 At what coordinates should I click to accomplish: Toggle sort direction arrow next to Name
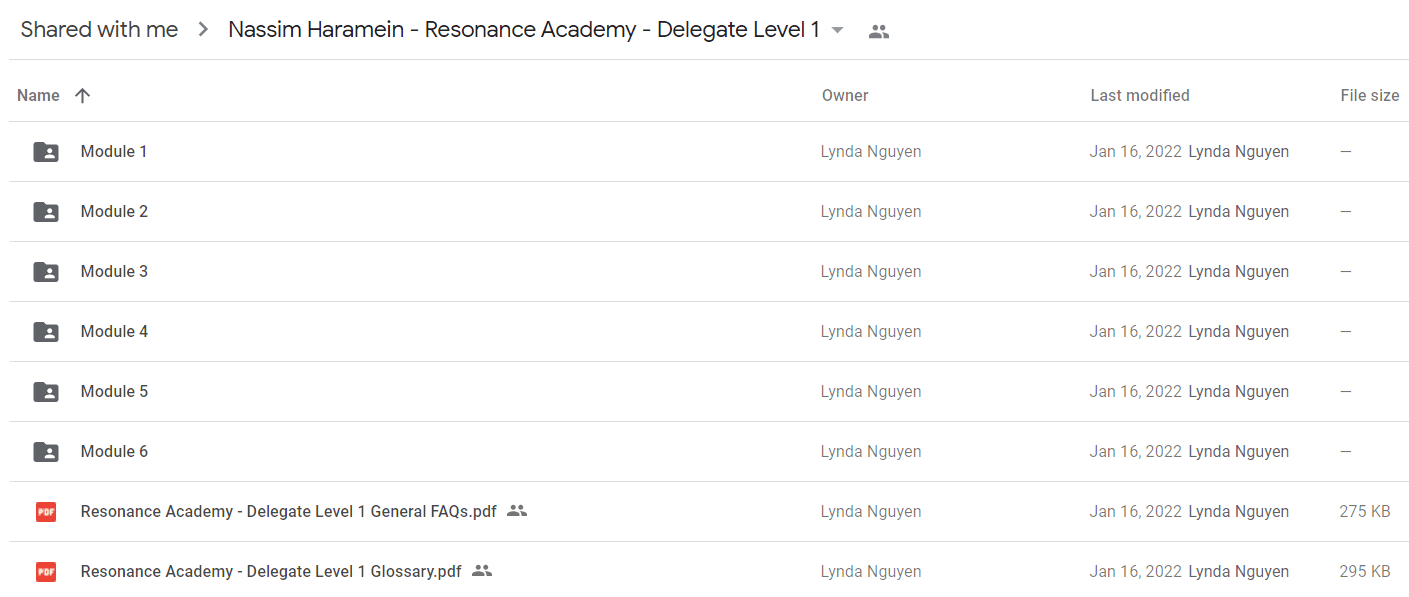[x=83, y=96]
